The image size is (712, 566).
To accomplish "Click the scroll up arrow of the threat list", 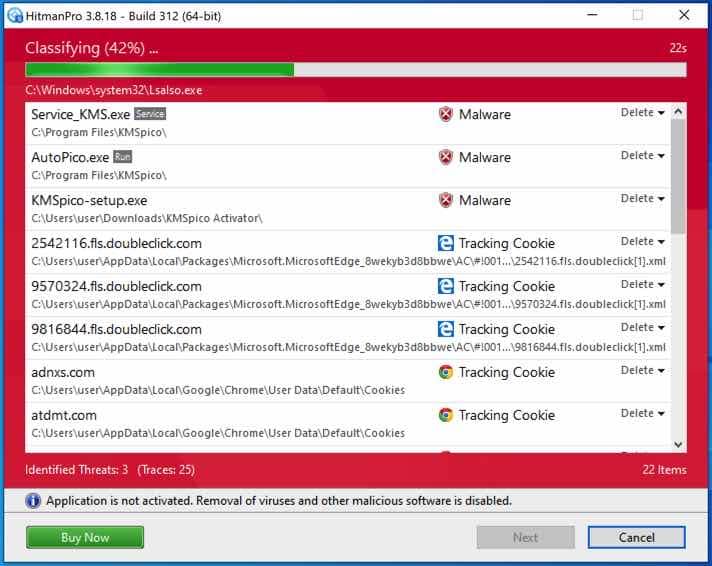I will click(x=678, y=111).
